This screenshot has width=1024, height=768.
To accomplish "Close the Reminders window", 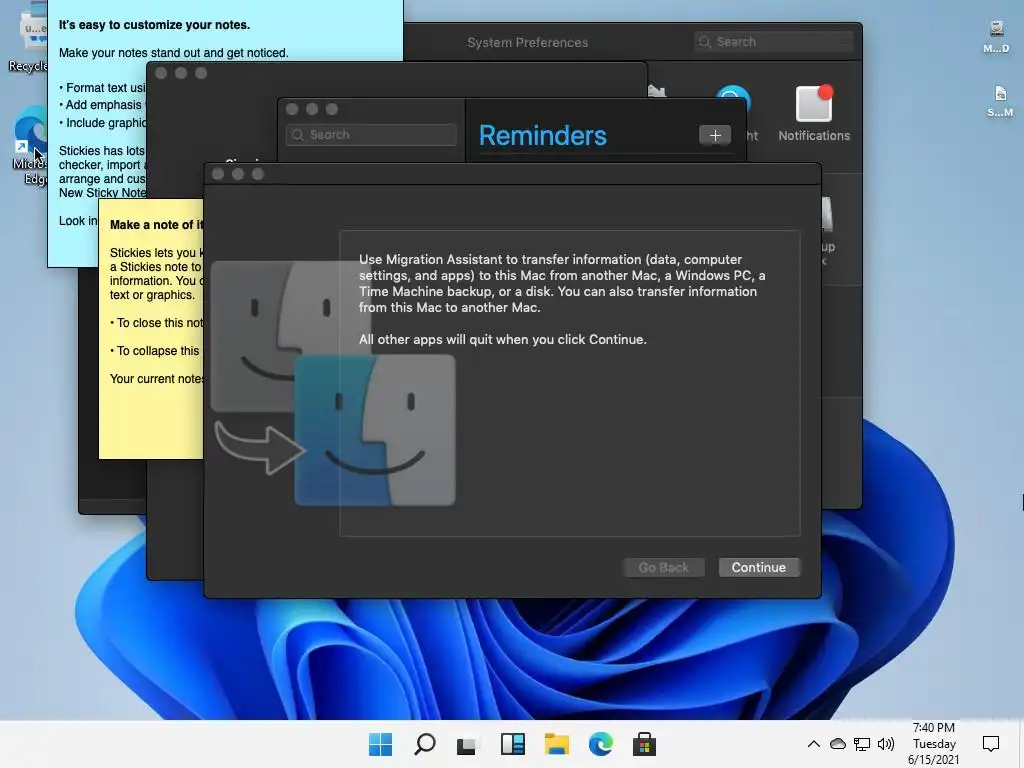I will 292,109.
